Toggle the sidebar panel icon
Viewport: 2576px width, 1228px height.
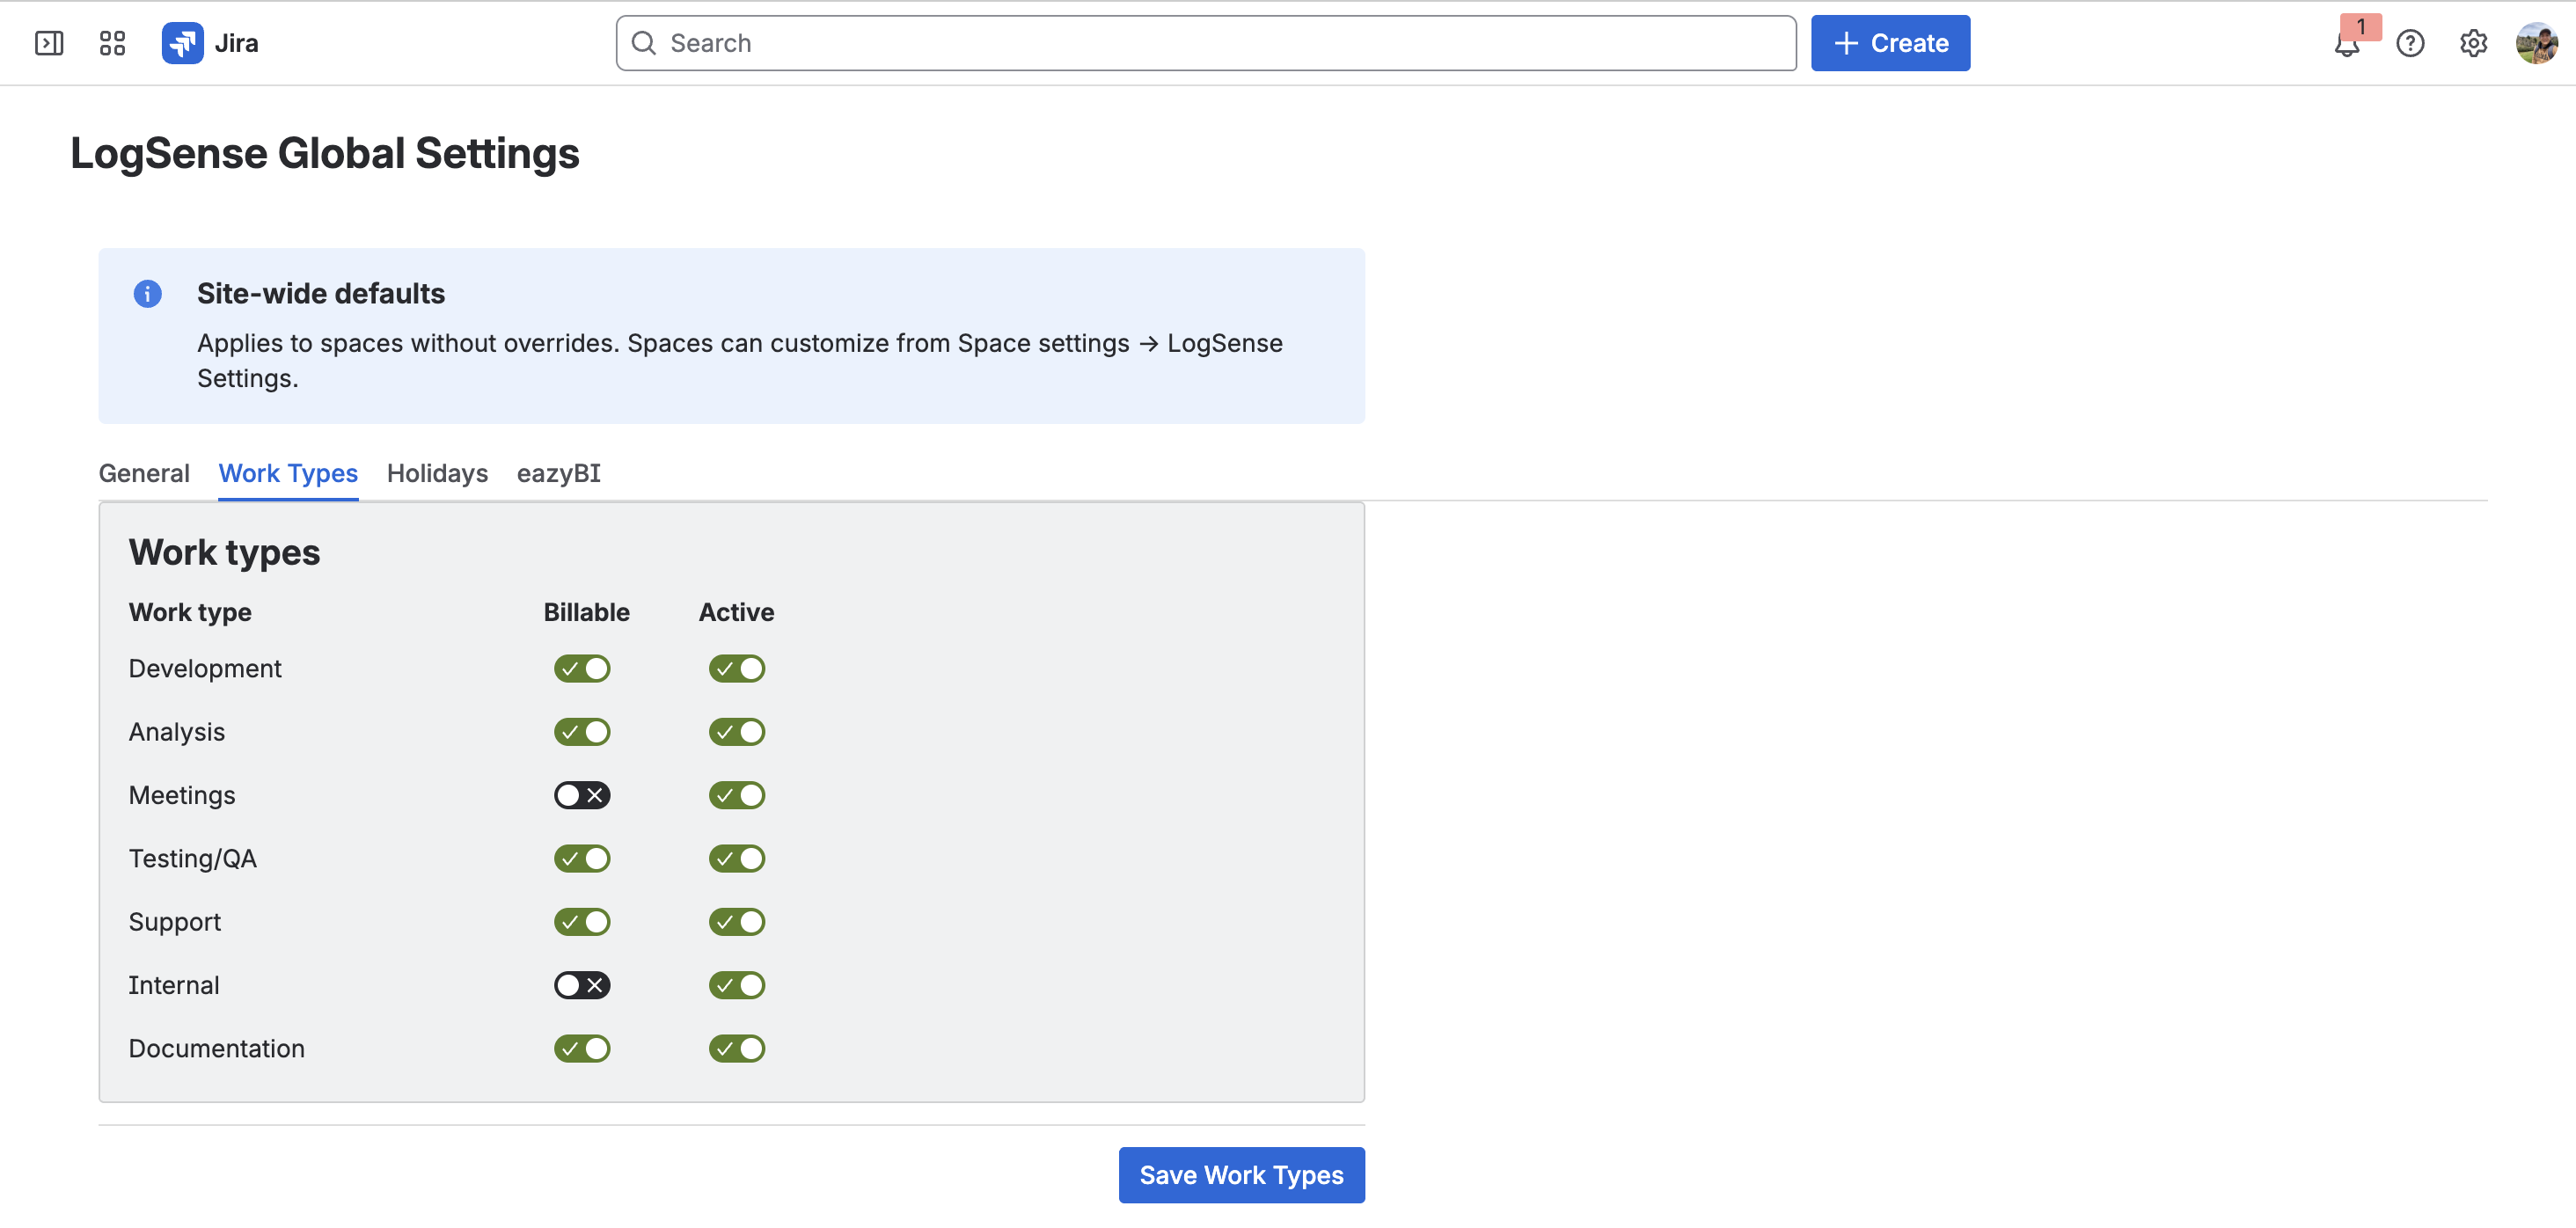pyautogui.click(x=49, y=43)
